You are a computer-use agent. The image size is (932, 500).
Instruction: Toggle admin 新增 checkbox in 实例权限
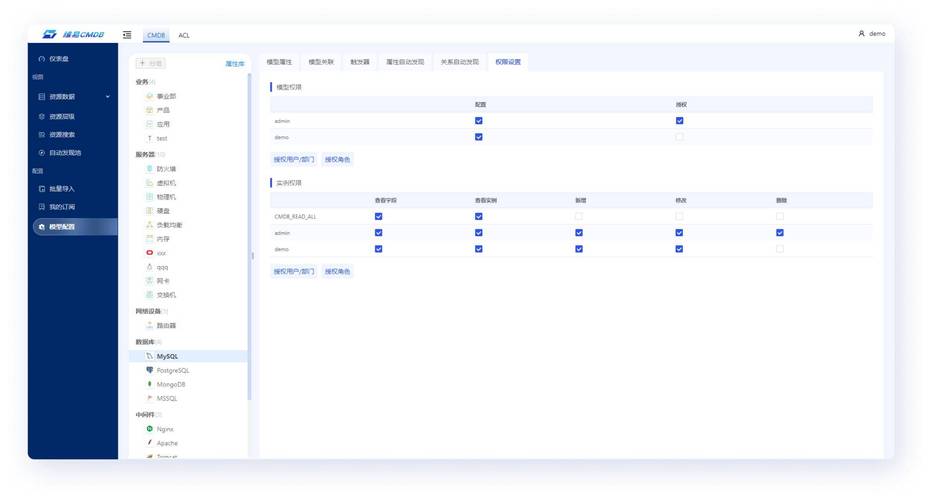(579, 232)
